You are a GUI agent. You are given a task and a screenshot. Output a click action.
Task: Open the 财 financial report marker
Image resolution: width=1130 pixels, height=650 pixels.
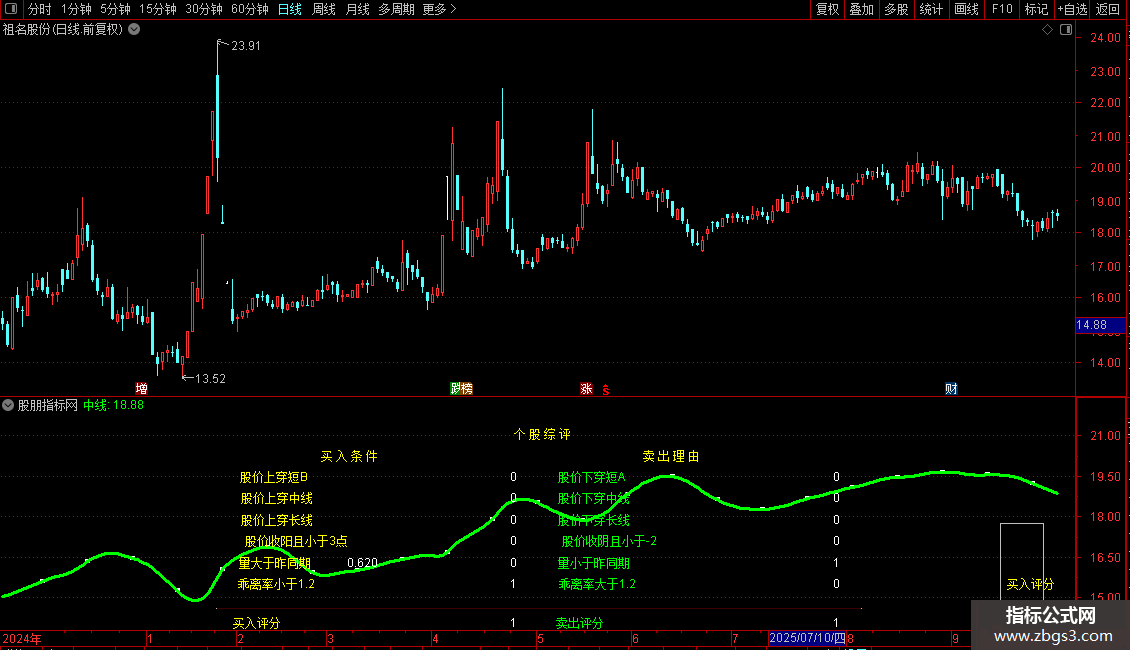[x=951, y=388]
